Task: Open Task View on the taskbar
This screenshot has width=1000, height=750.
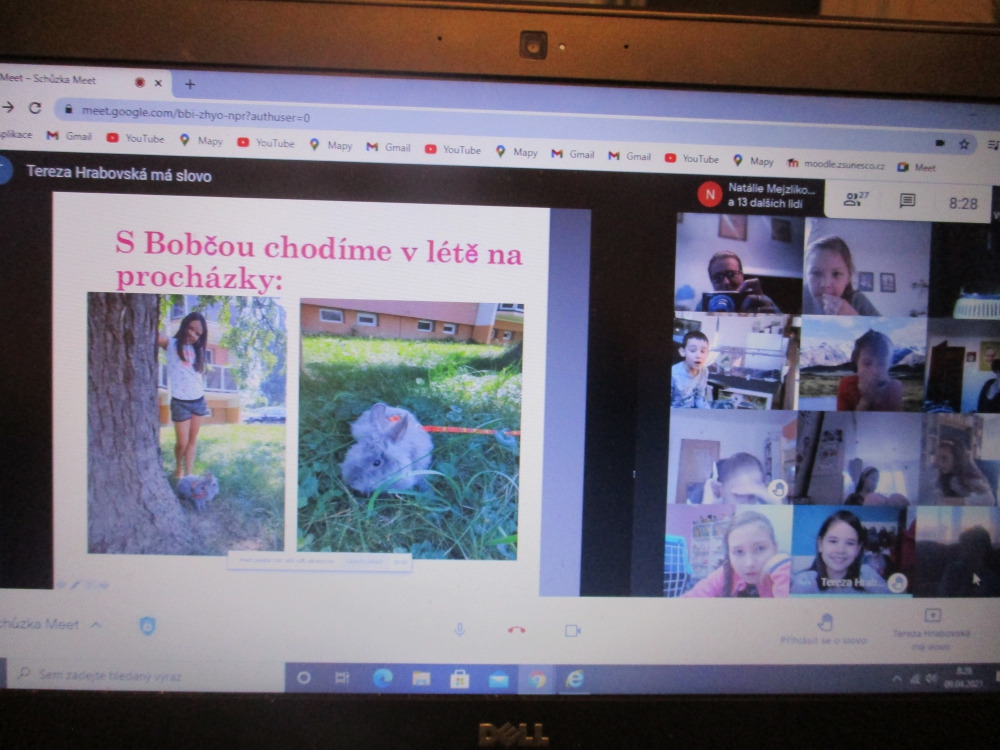Action: pyautogui.click(x=342, y=677)
